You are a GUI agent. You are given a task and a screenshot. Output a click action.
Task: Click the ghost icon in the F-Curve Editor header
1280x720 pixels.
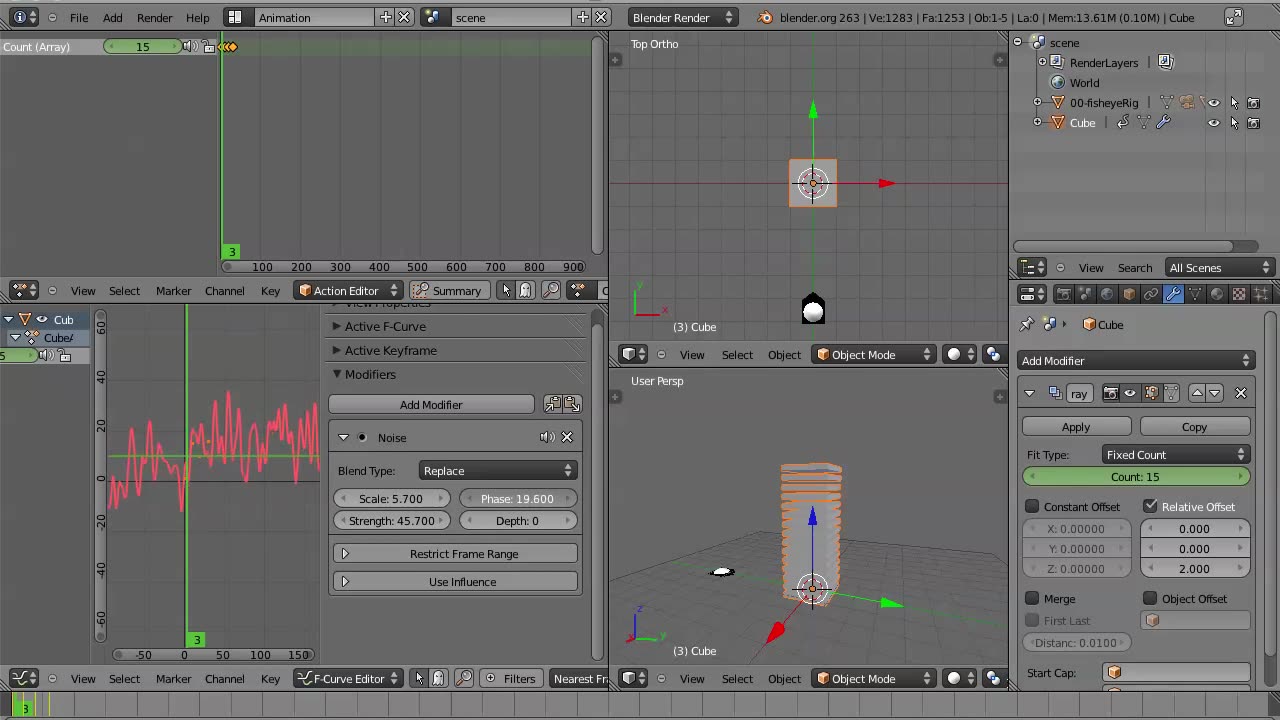(438, 678)
